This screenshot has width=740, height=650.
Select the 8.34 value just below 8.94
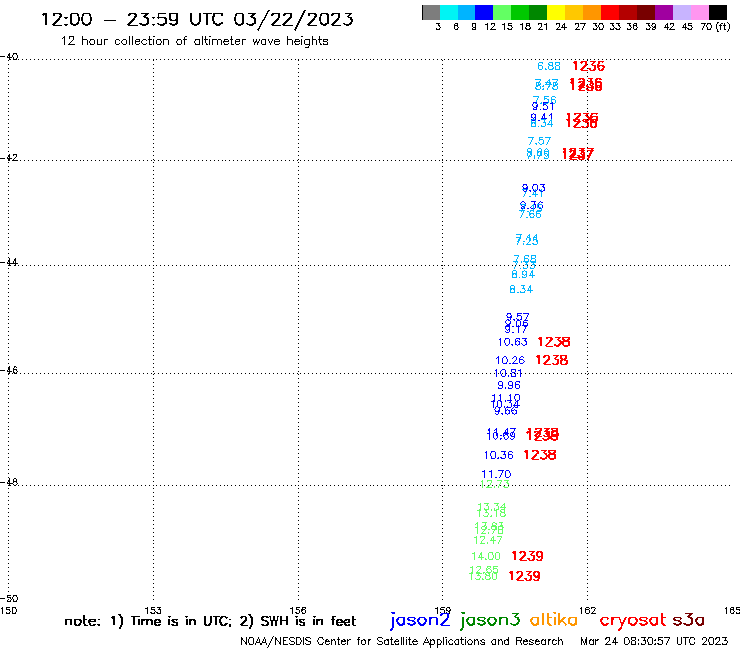point(521,289)
